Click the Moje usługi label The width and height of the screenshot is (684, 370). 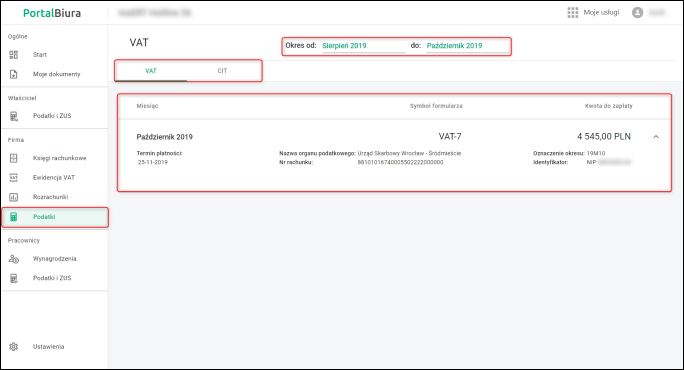[x=601, y=13]
